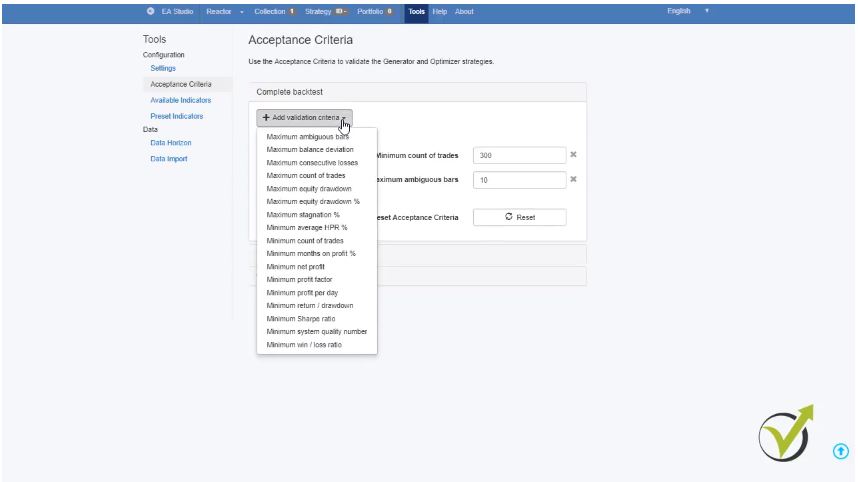Delete the Maximum ambiguous bars criterion
The width and height of the screenshot is (858, 482).
(573, 180)
